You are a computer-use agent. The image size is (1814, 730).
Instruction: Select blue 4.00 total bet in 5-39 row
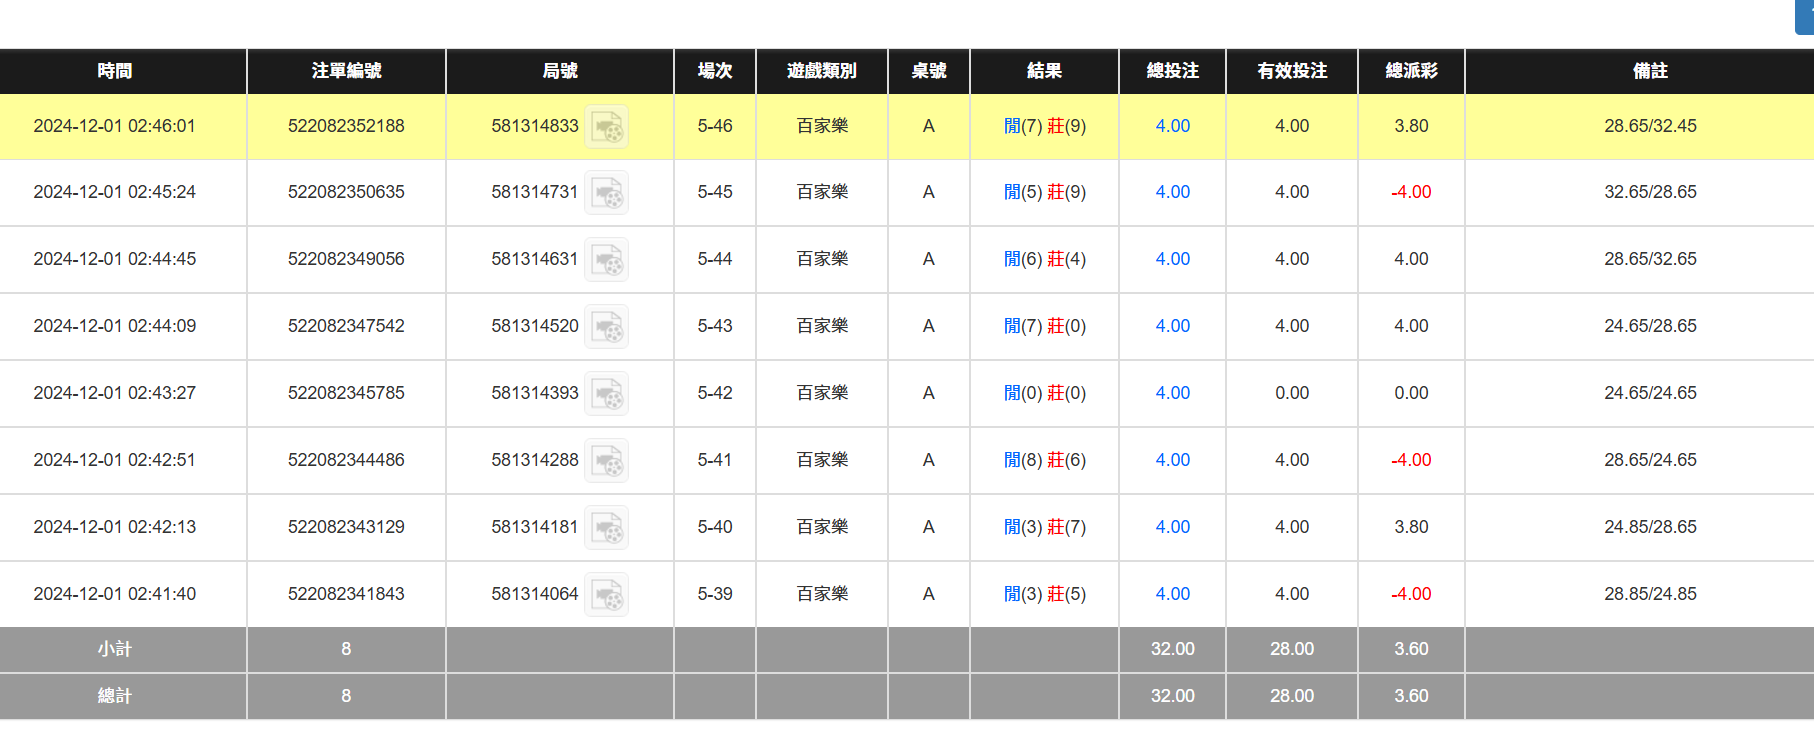(1172, 594)
